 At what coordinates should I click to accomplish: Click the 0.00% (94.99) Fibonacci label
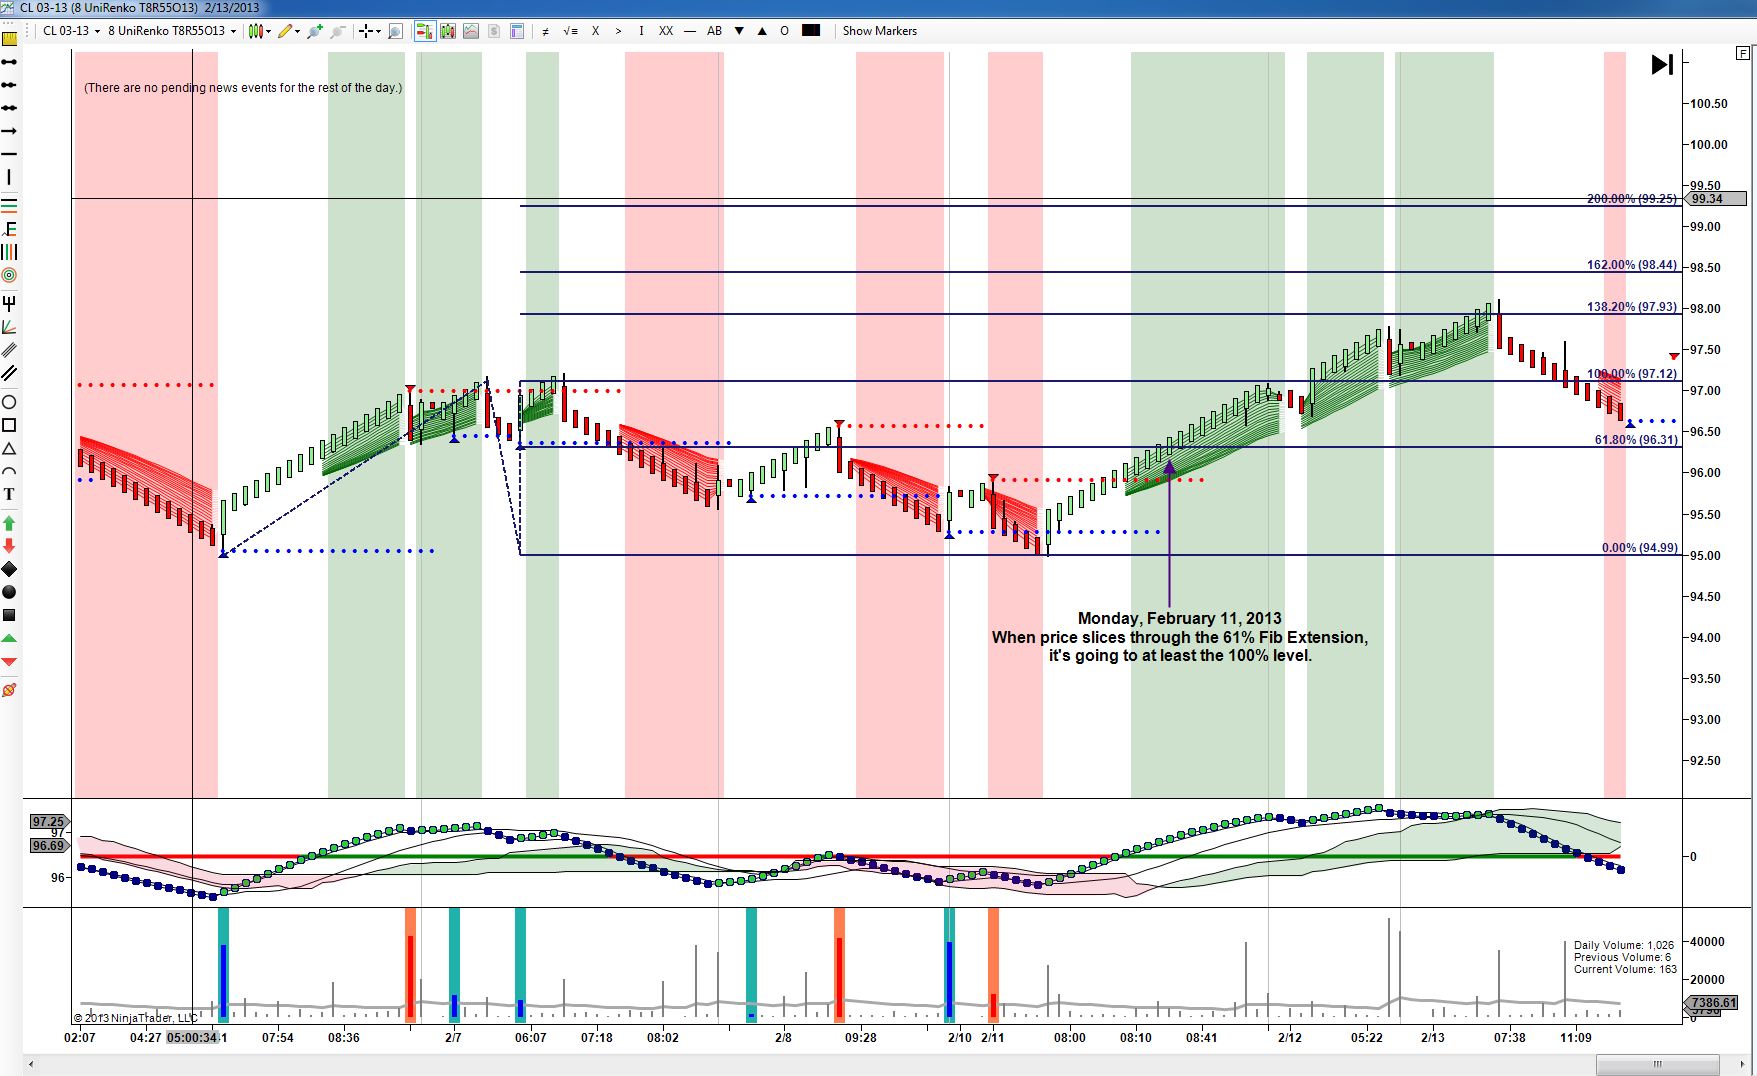pos(1640,548)
